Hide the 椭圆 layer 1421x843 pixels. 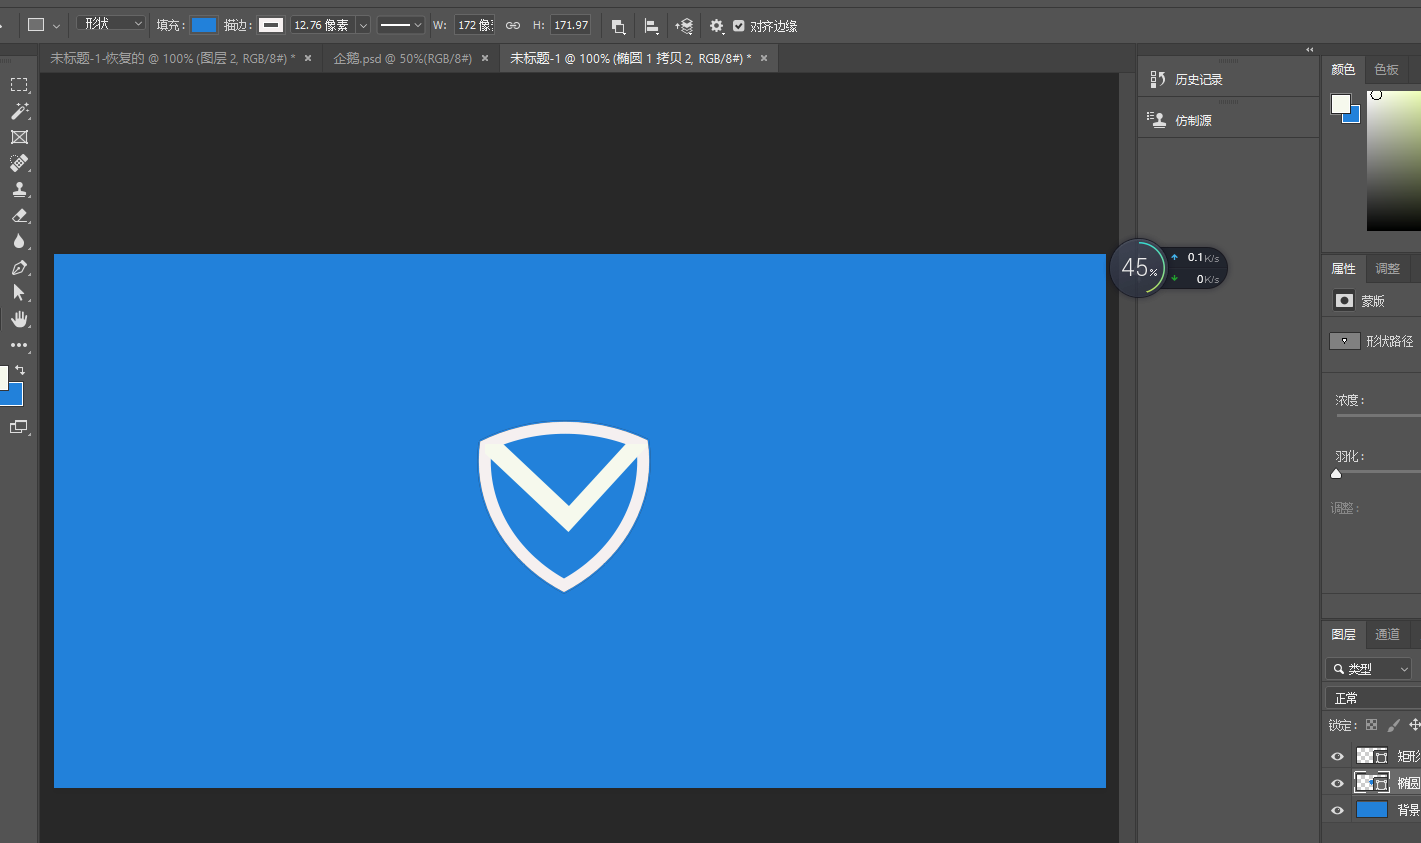click(1337, 783)
